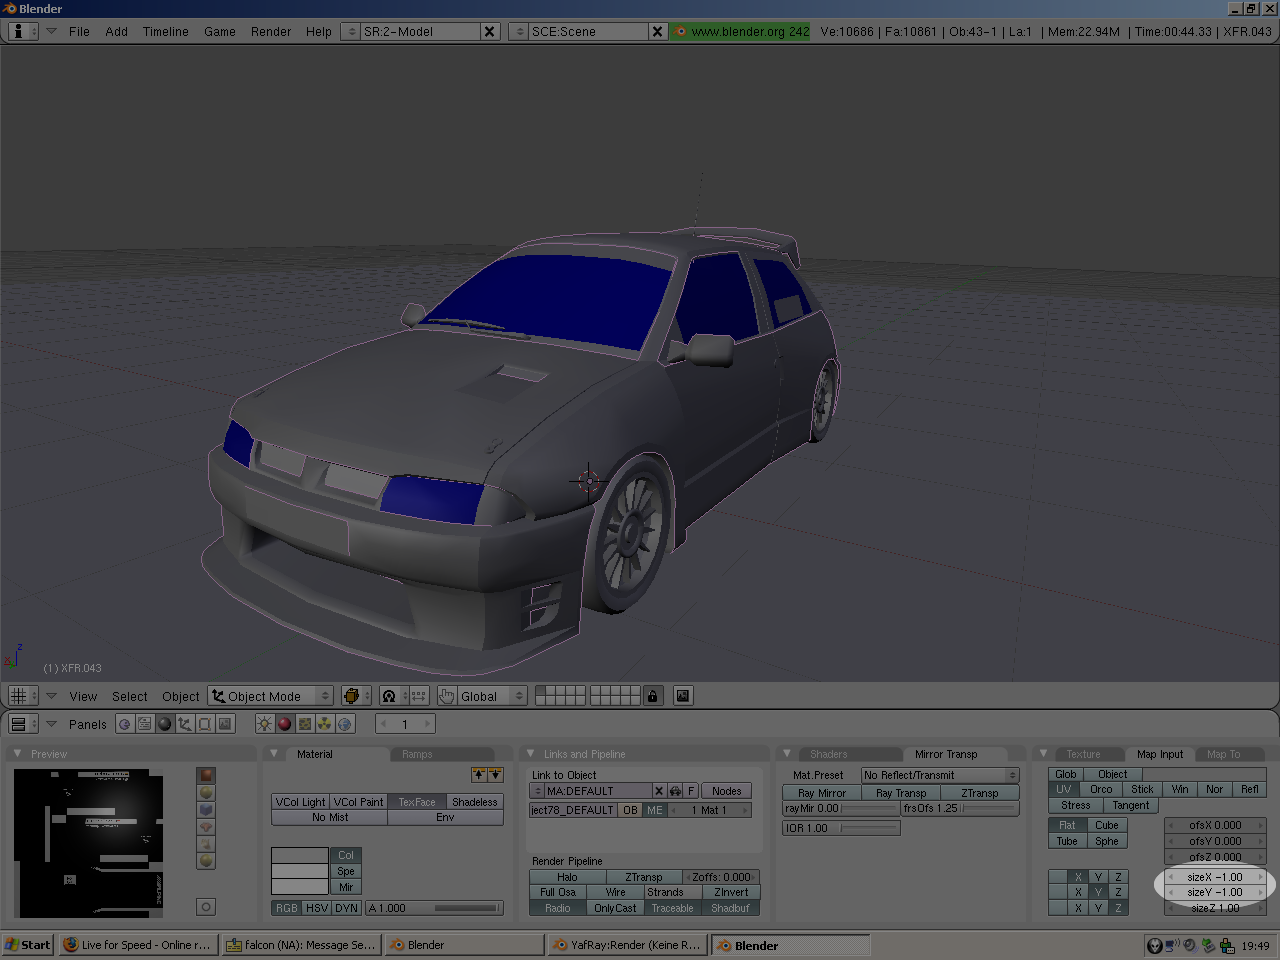Screen dimensions: 1280x960
Task: Switch to the YafRay:Render taskbar window
Action: click(x=627, y=945)
